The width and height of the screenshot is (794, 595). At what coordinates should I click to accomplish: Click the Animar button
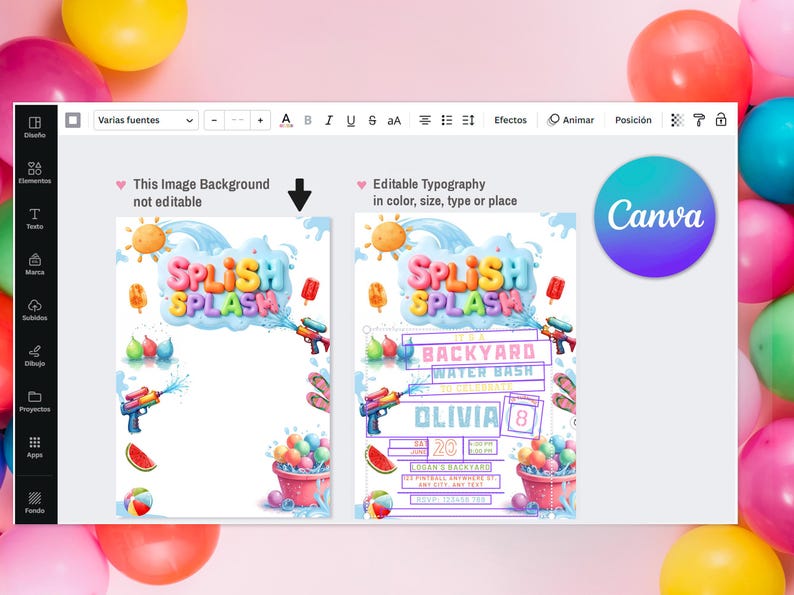(x=571, y=120)
